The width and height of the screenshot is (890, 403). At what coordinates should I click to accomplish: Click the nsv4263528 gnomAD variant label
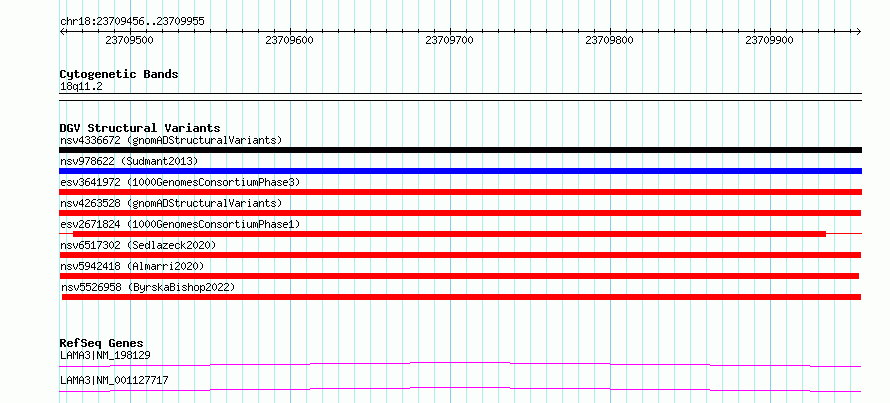coord(171,203)
